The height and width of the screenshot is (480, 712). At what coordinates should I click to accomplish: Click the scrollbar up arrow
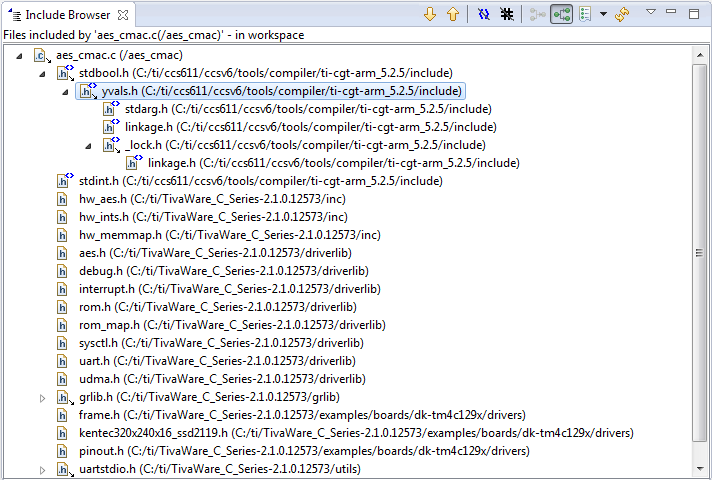[699, 55]
